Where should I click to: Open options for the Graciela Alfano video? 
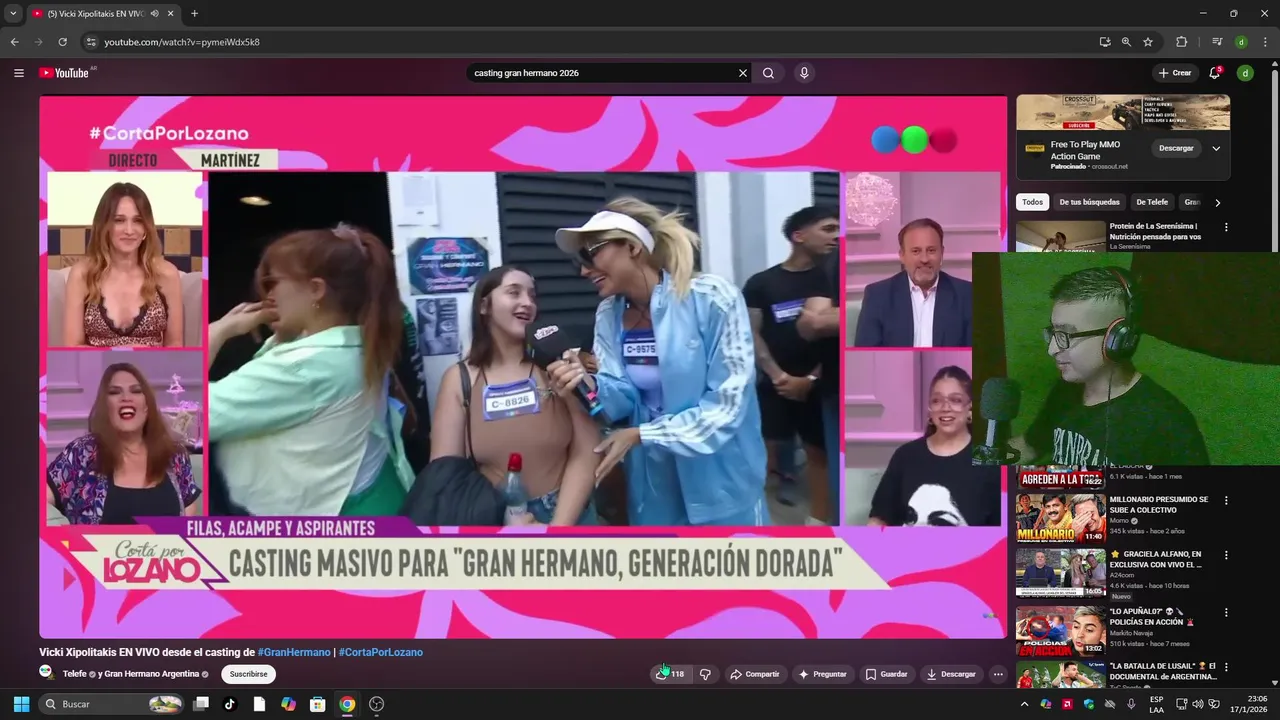(x=1226, y=555)
